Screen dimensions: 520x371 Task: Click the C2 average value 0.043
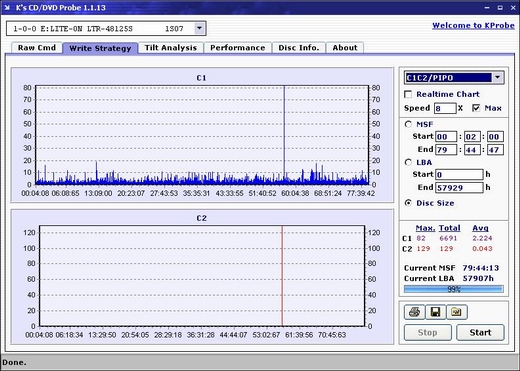click(x=482, y=249)
